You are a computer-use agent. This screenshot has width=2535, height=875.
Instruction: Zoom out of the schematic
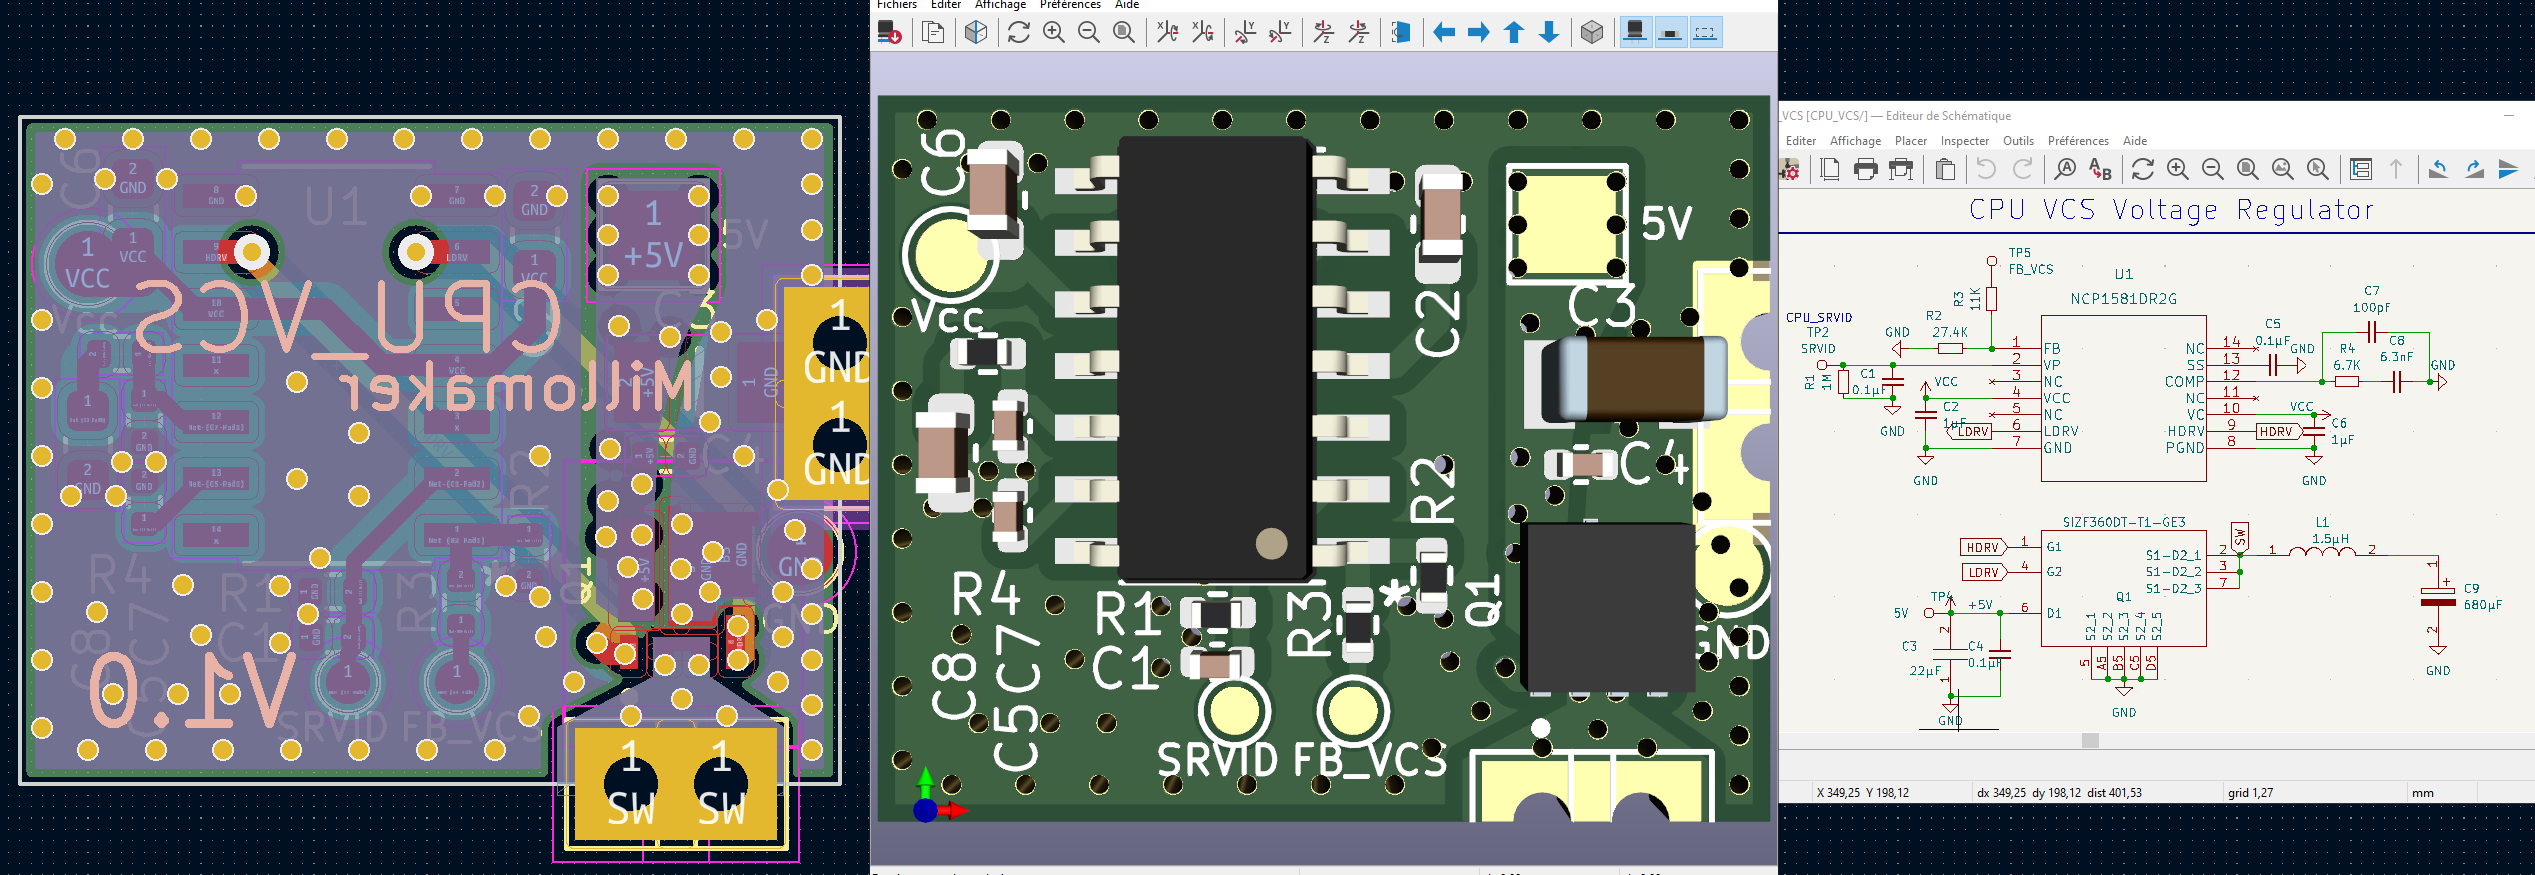coord(2213,170)
